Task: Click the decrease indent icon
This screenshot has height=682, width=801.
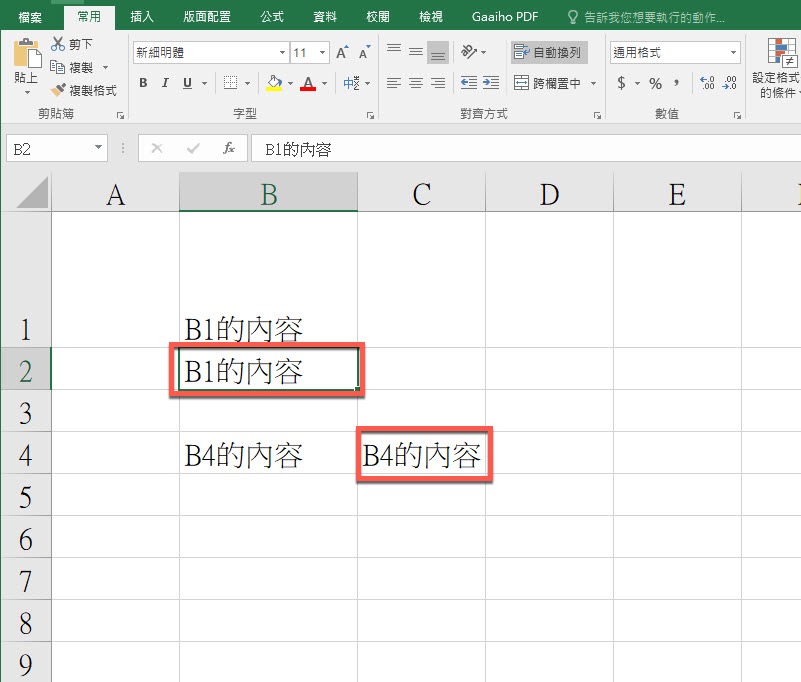Action: click(468, 82)
